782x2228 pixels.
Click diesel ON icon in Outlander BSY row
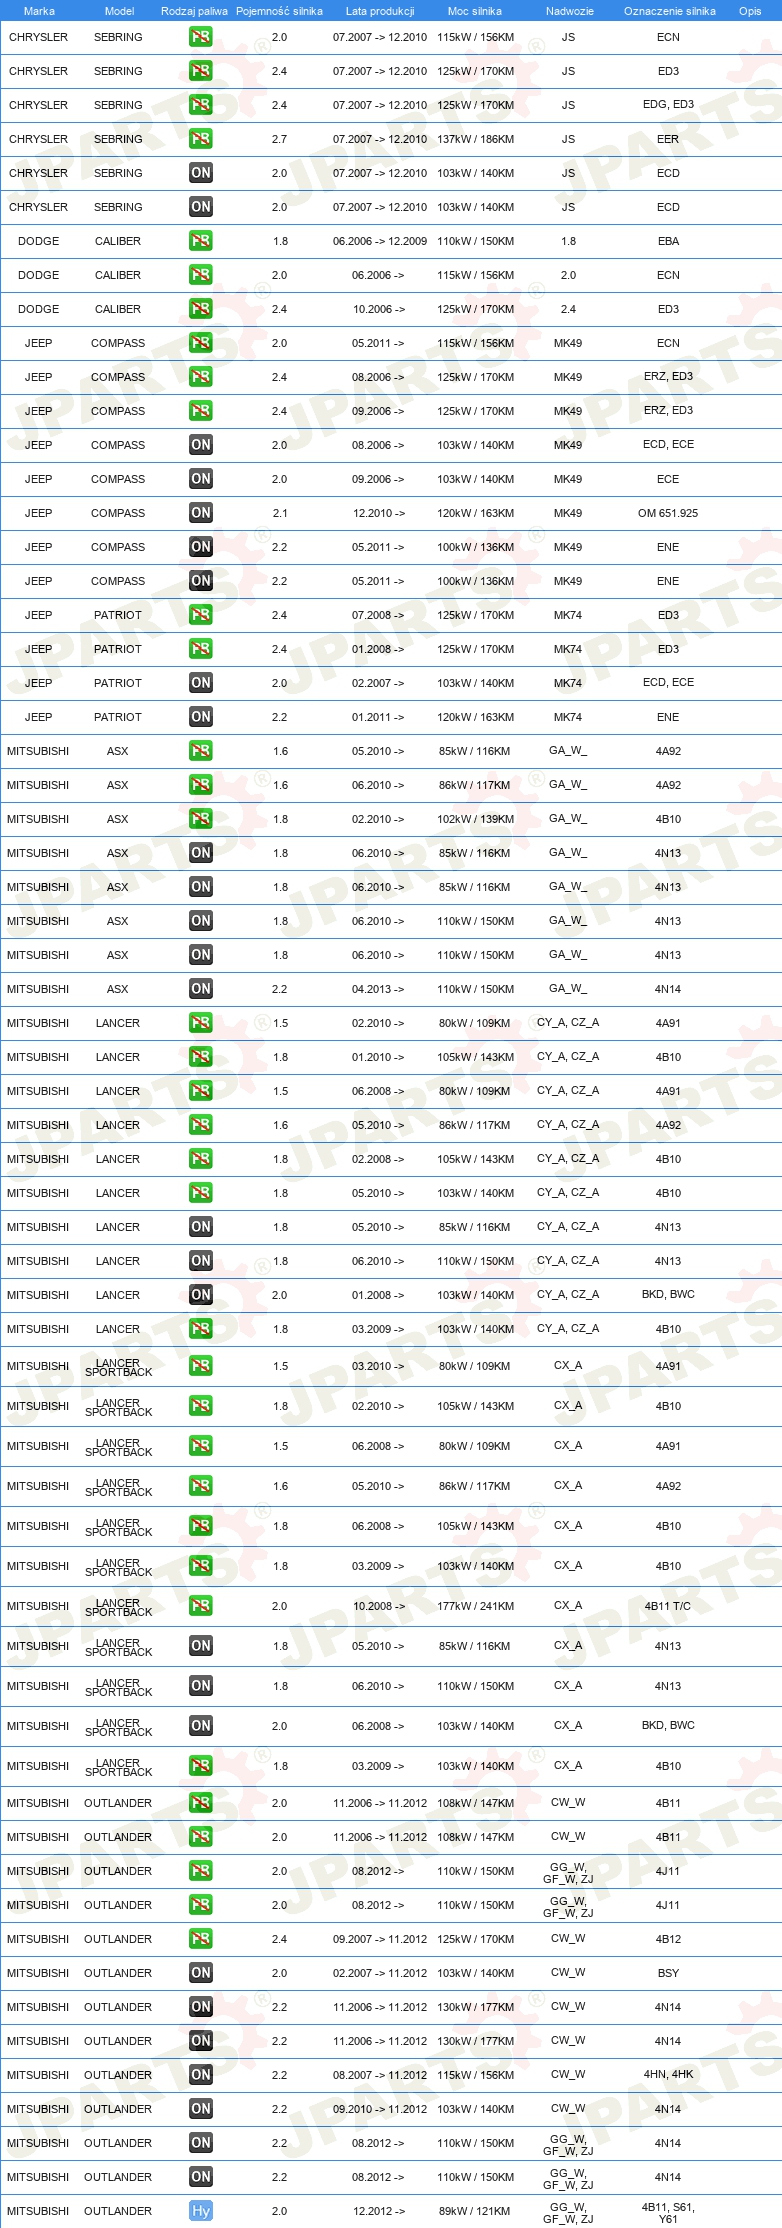(x=201, y=1973)
